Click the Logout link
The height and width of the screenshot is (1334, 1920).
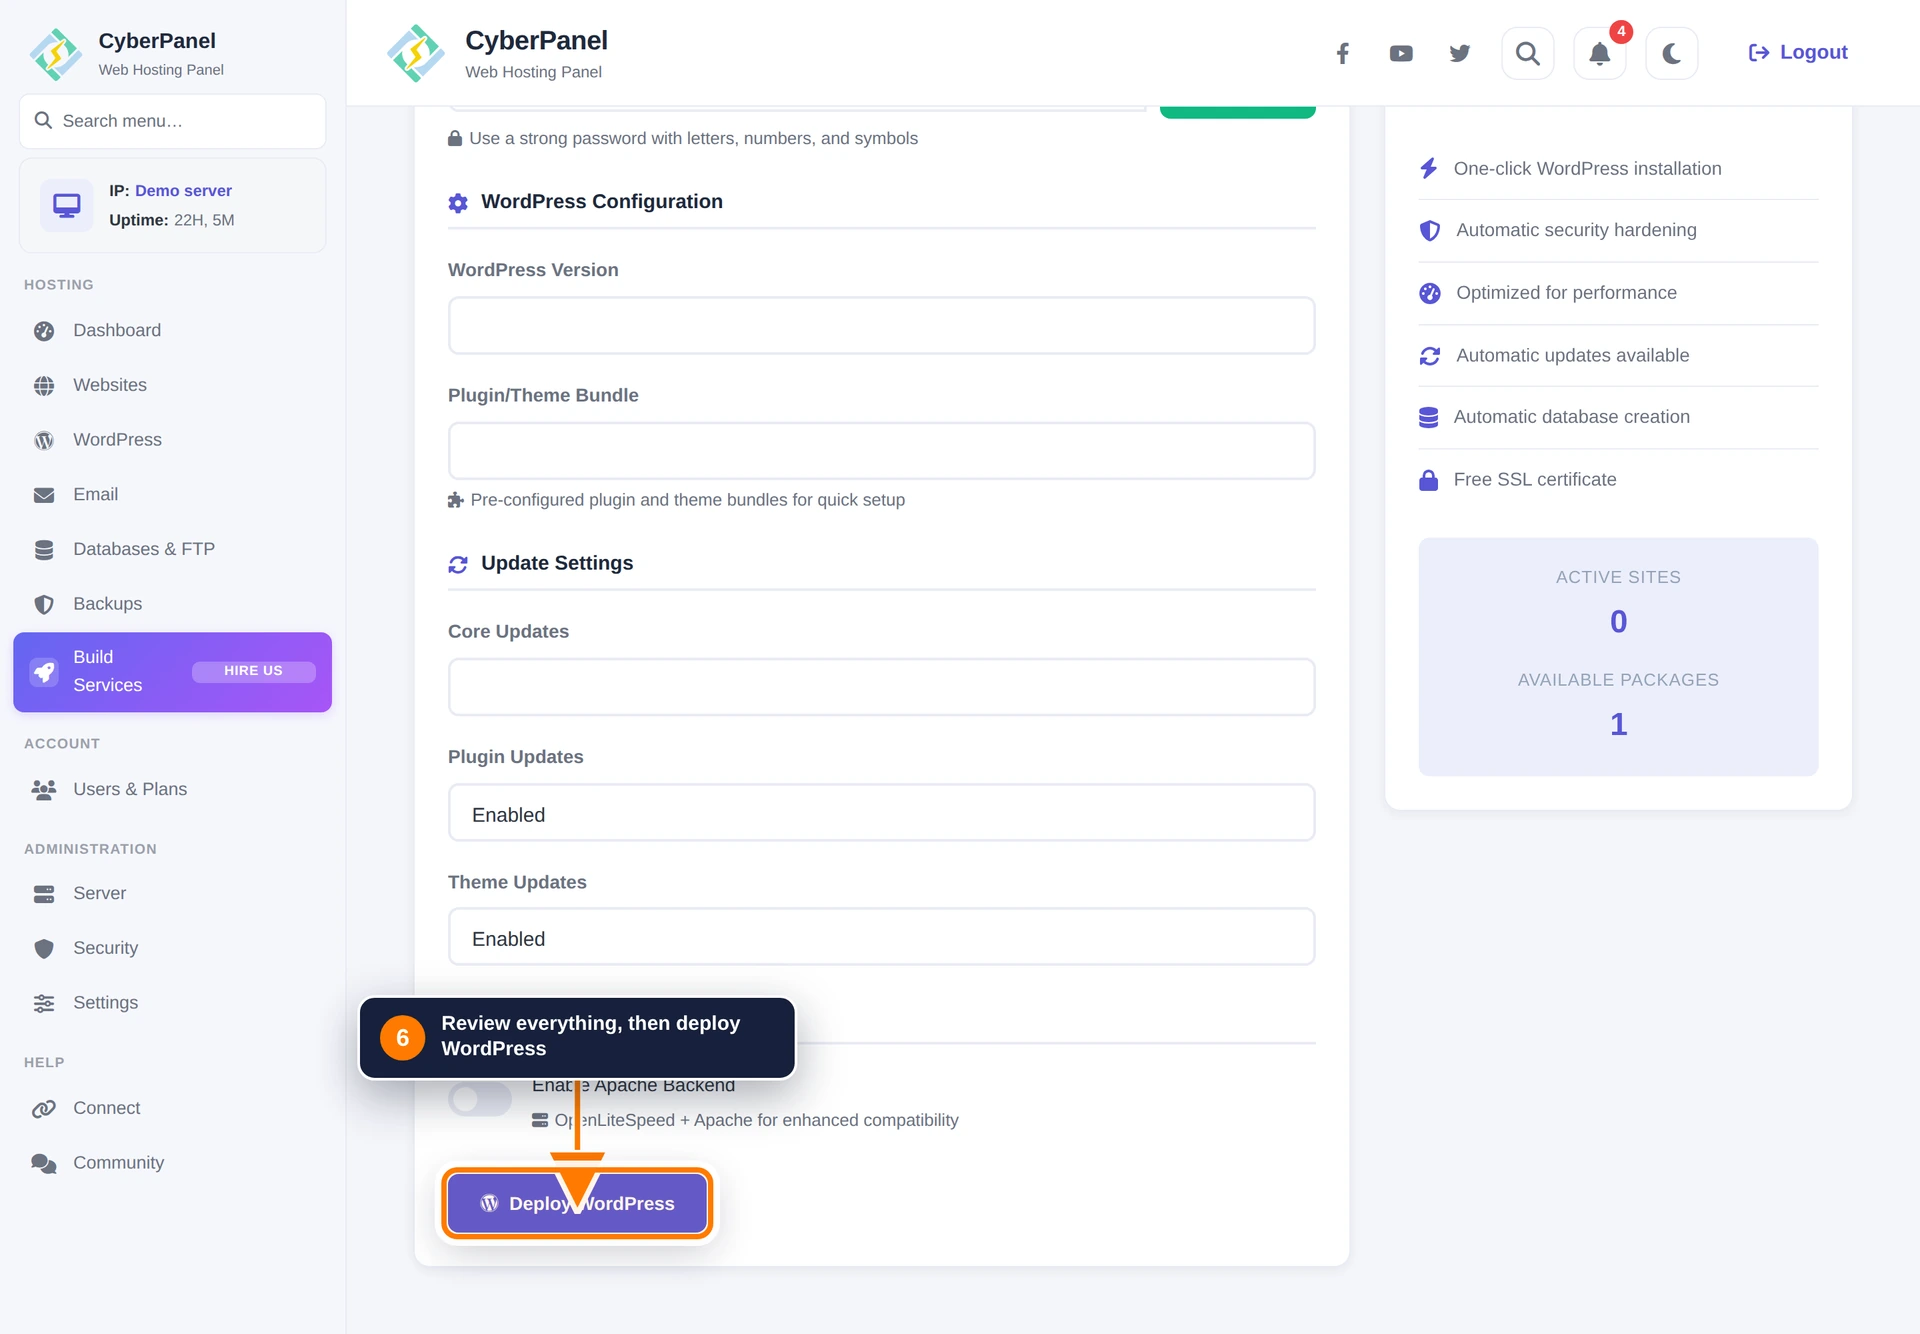coord(1797,53)
